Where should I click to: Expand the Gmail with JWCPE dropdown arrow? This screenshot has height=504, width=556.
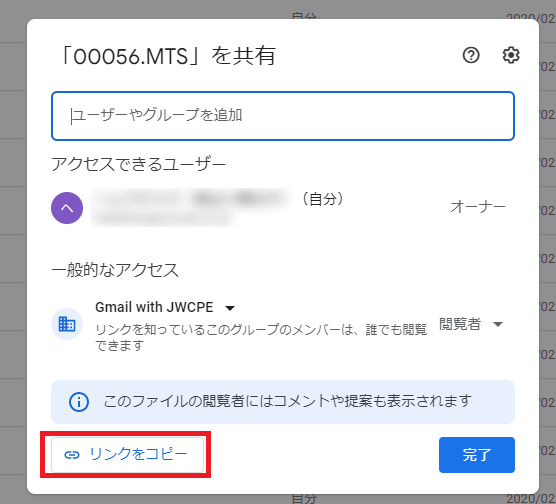point(230,308)
